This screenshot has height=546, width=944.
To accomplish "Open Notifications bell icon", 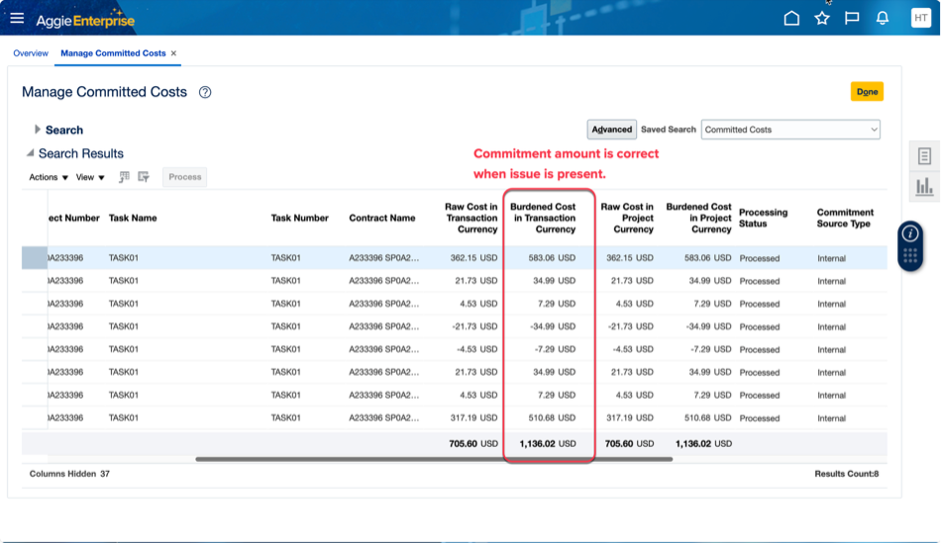I will [882, 18].
